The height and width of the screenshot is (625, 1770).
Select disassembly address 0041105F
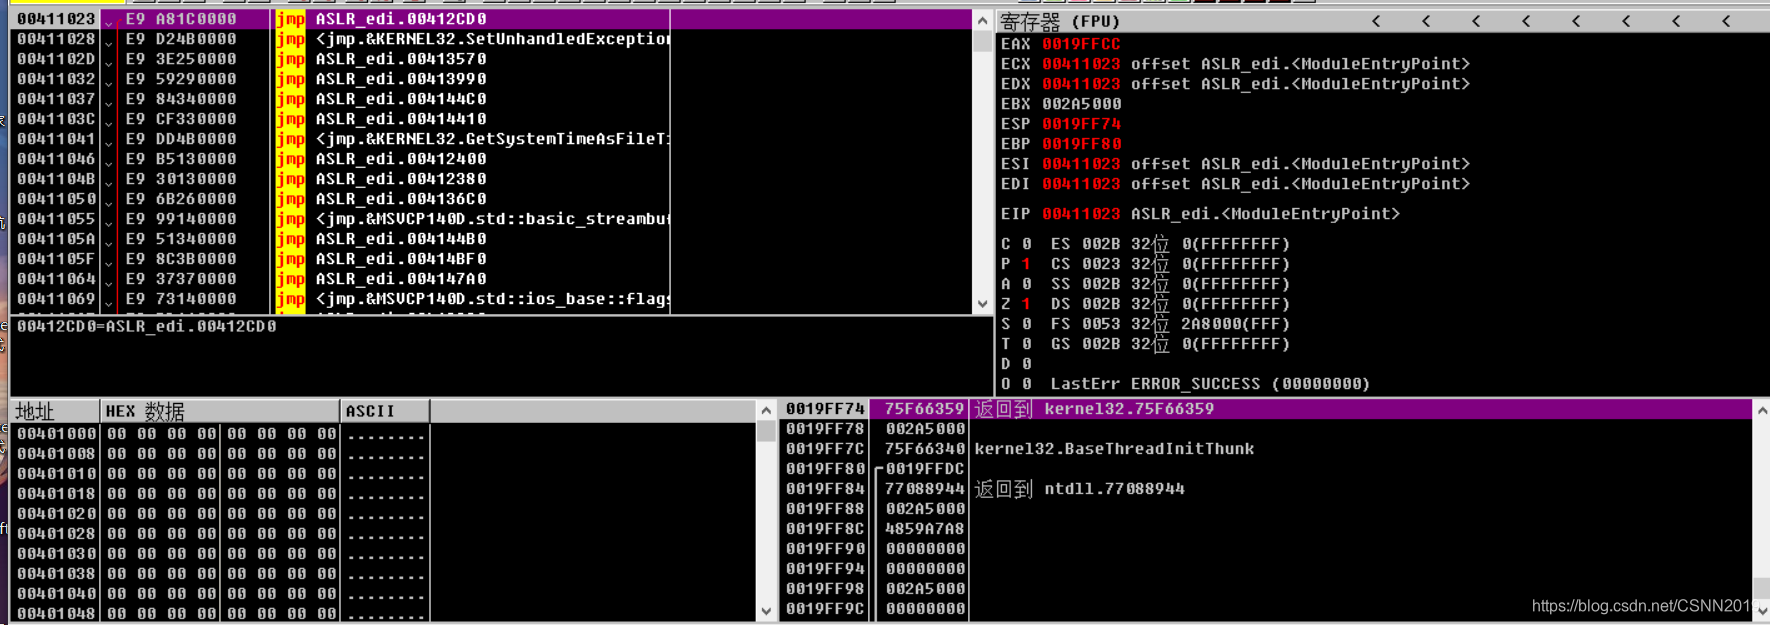pos(56,259)
